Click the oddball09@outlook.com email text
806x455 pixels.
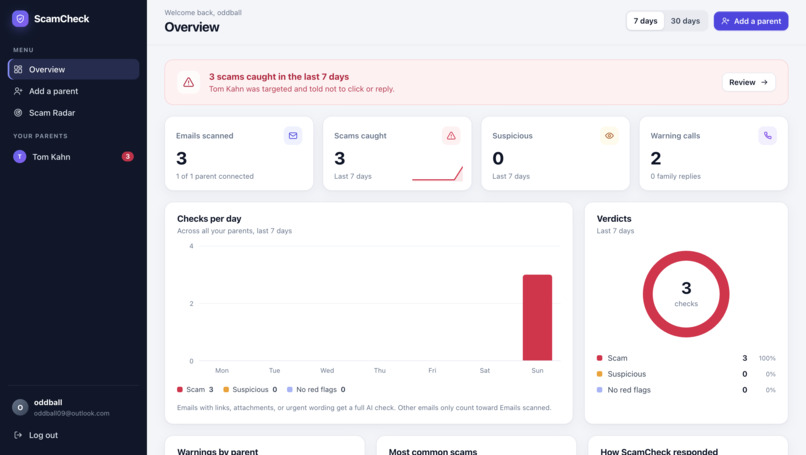[71, 413]
